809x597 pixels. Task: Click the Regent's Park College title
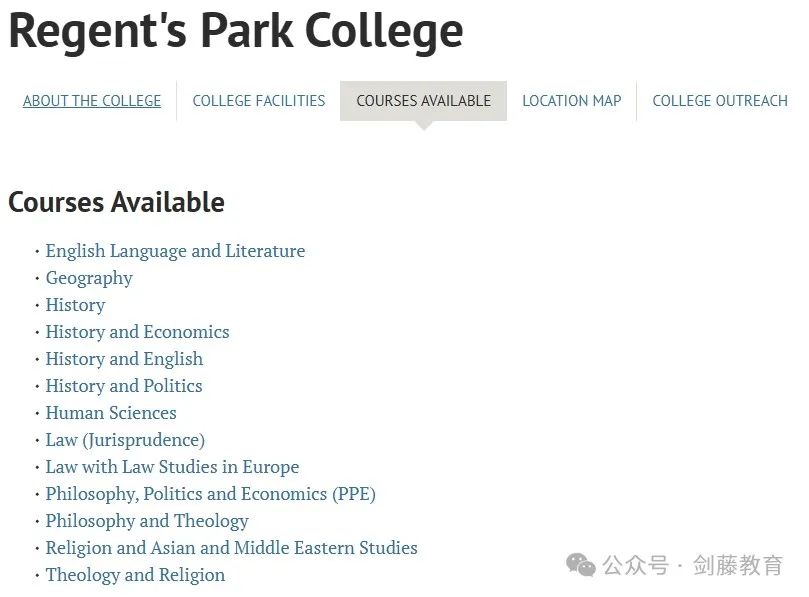[236, 31]
